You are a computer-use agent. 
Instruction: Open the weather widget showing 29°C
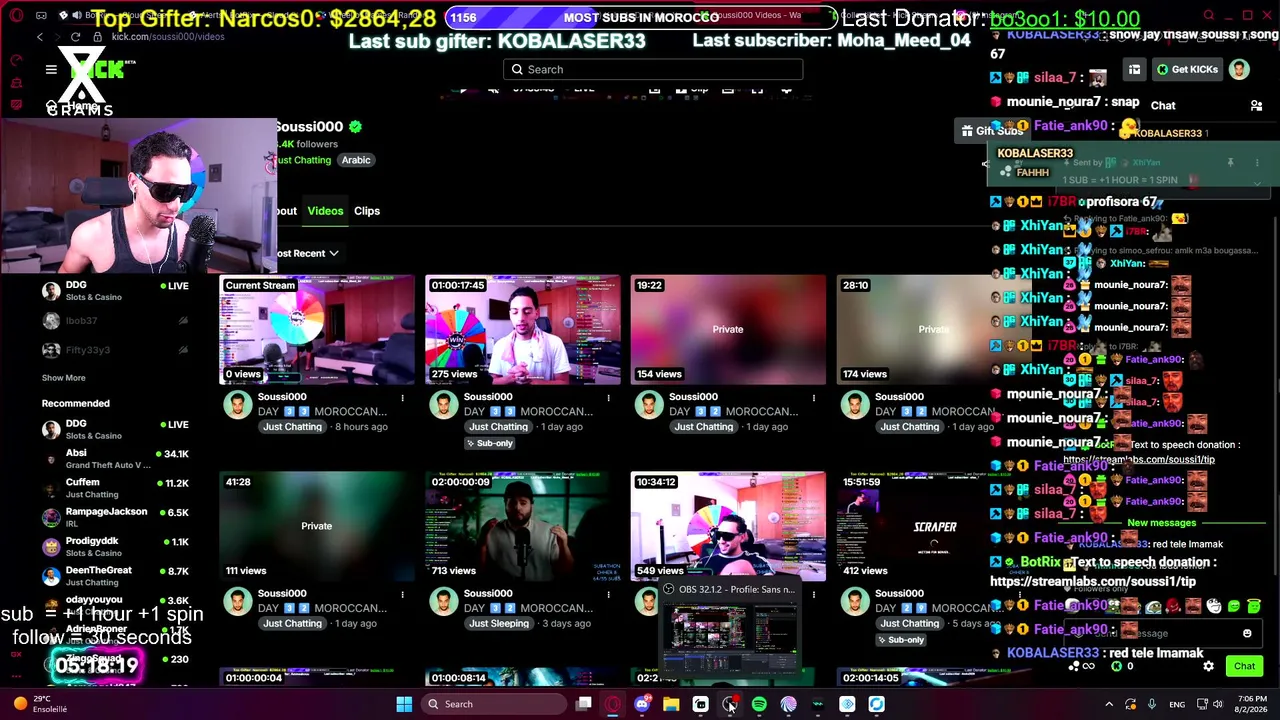pyautogui.click(x=41, y=704)
